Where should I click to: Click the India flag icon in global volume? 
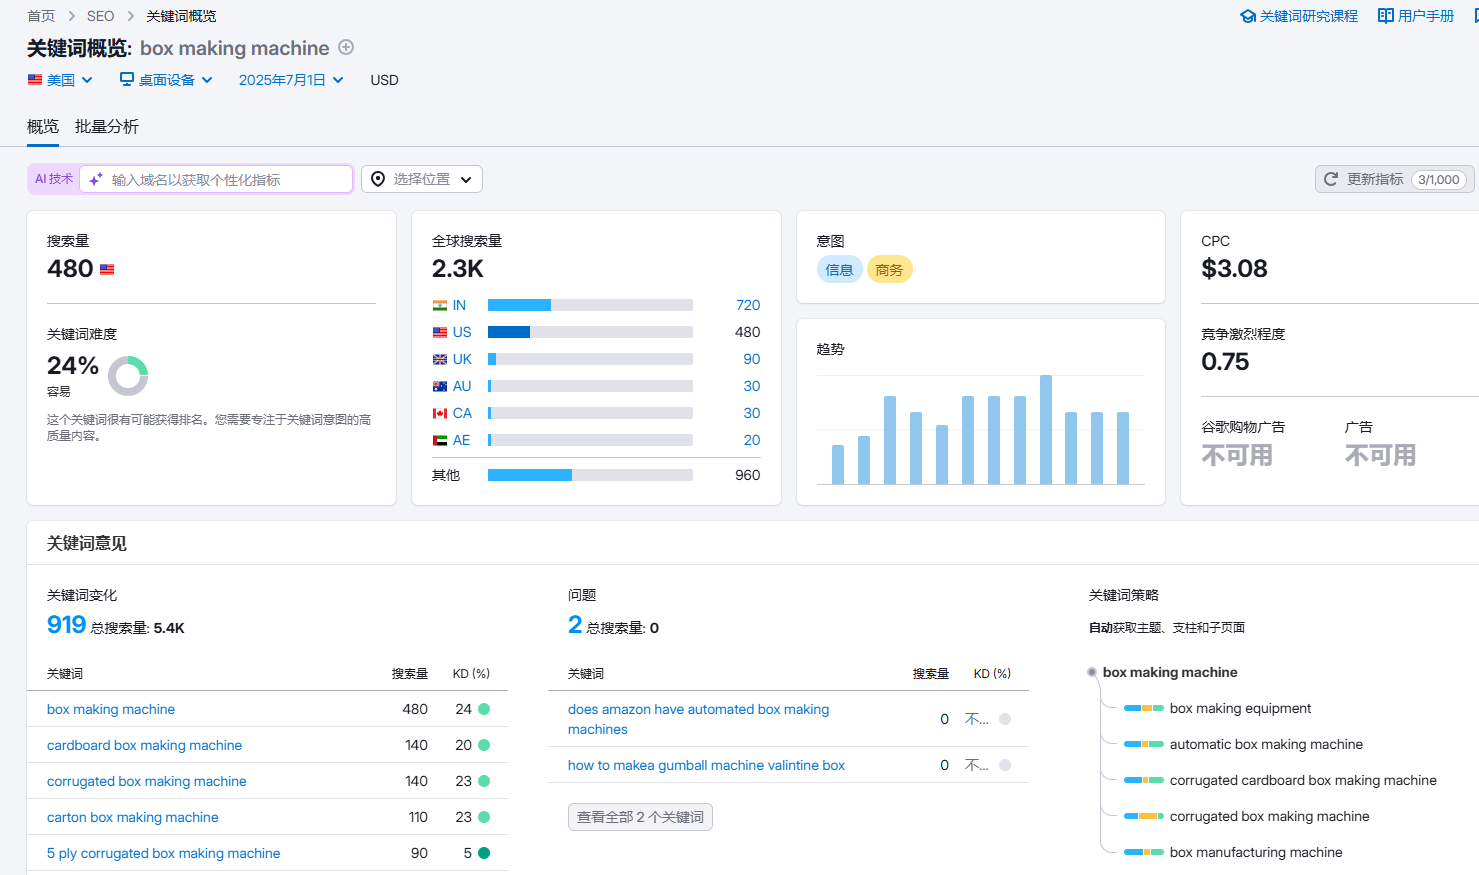point(440,305)
